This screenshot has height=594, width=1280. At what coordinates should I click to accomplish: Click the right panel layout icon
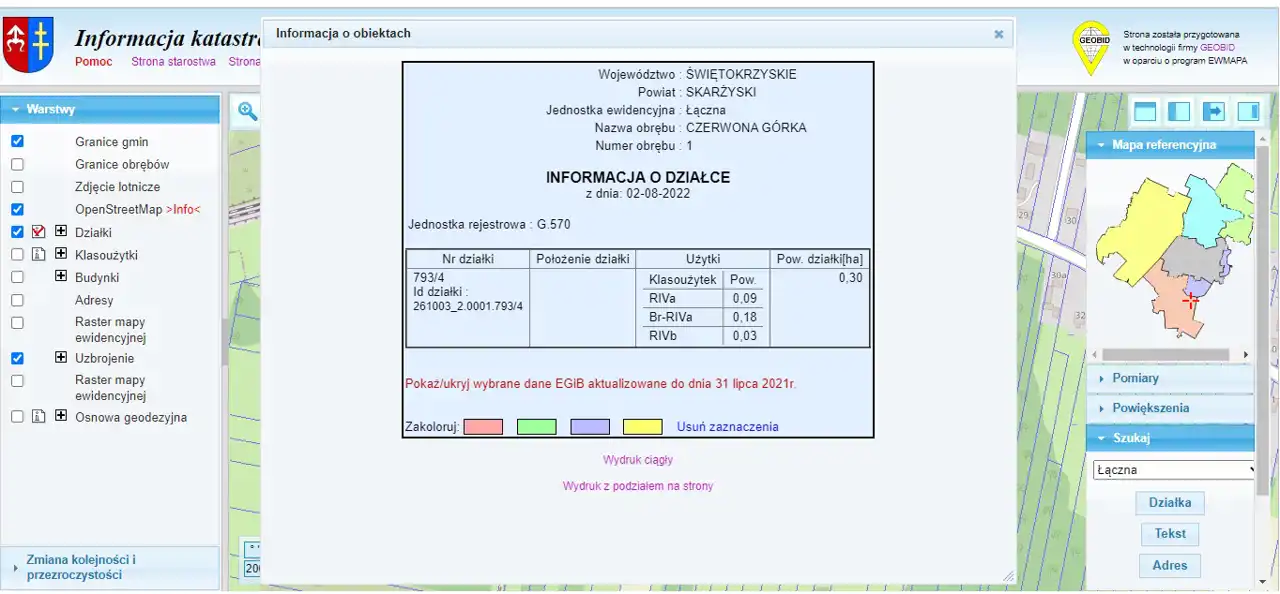coord(1248,111)
